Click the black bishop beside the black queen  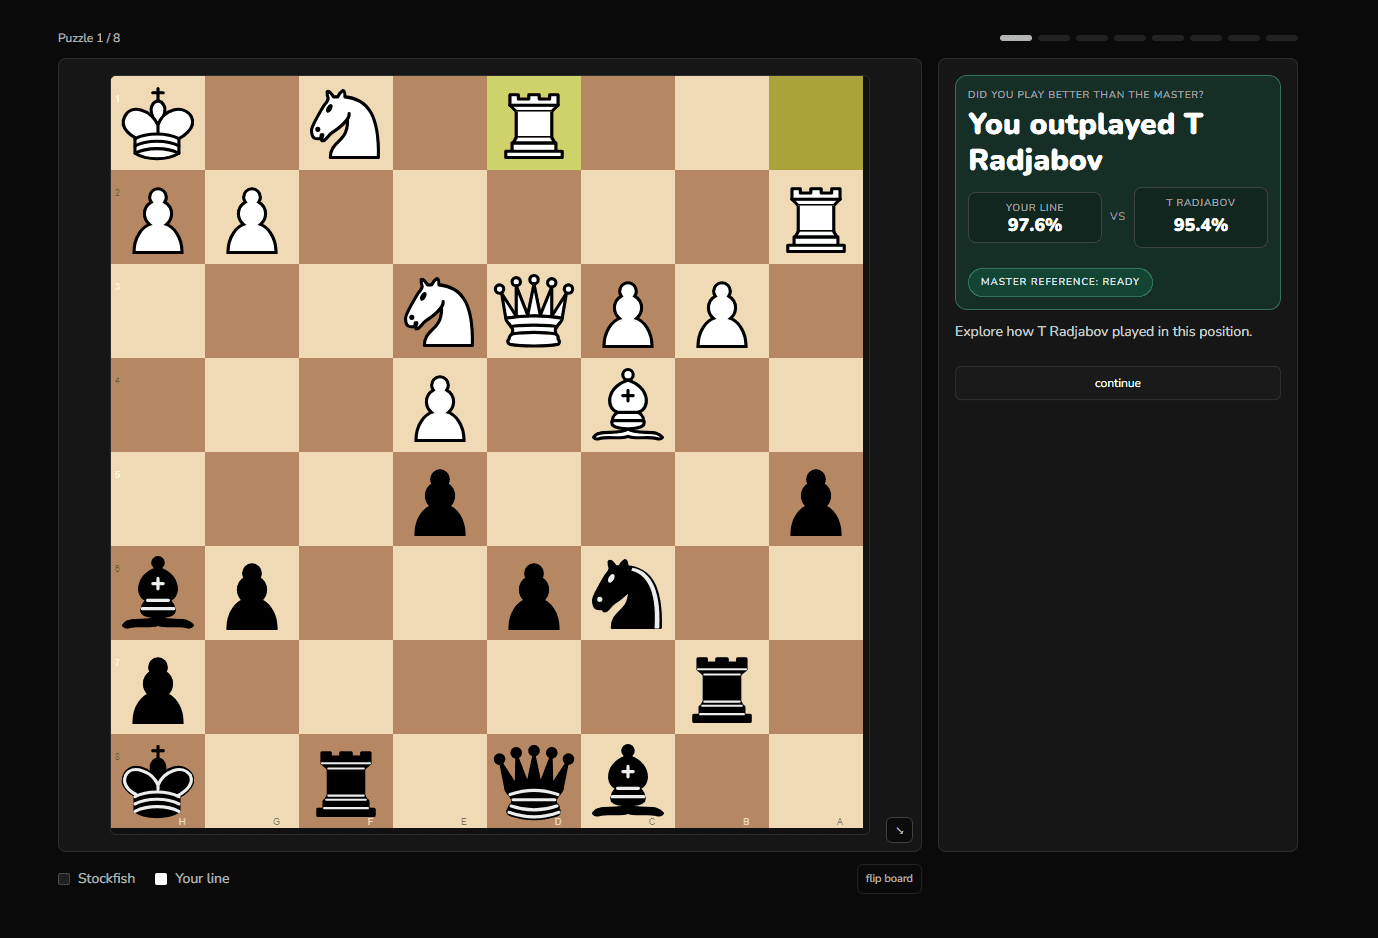pos(627,782)
